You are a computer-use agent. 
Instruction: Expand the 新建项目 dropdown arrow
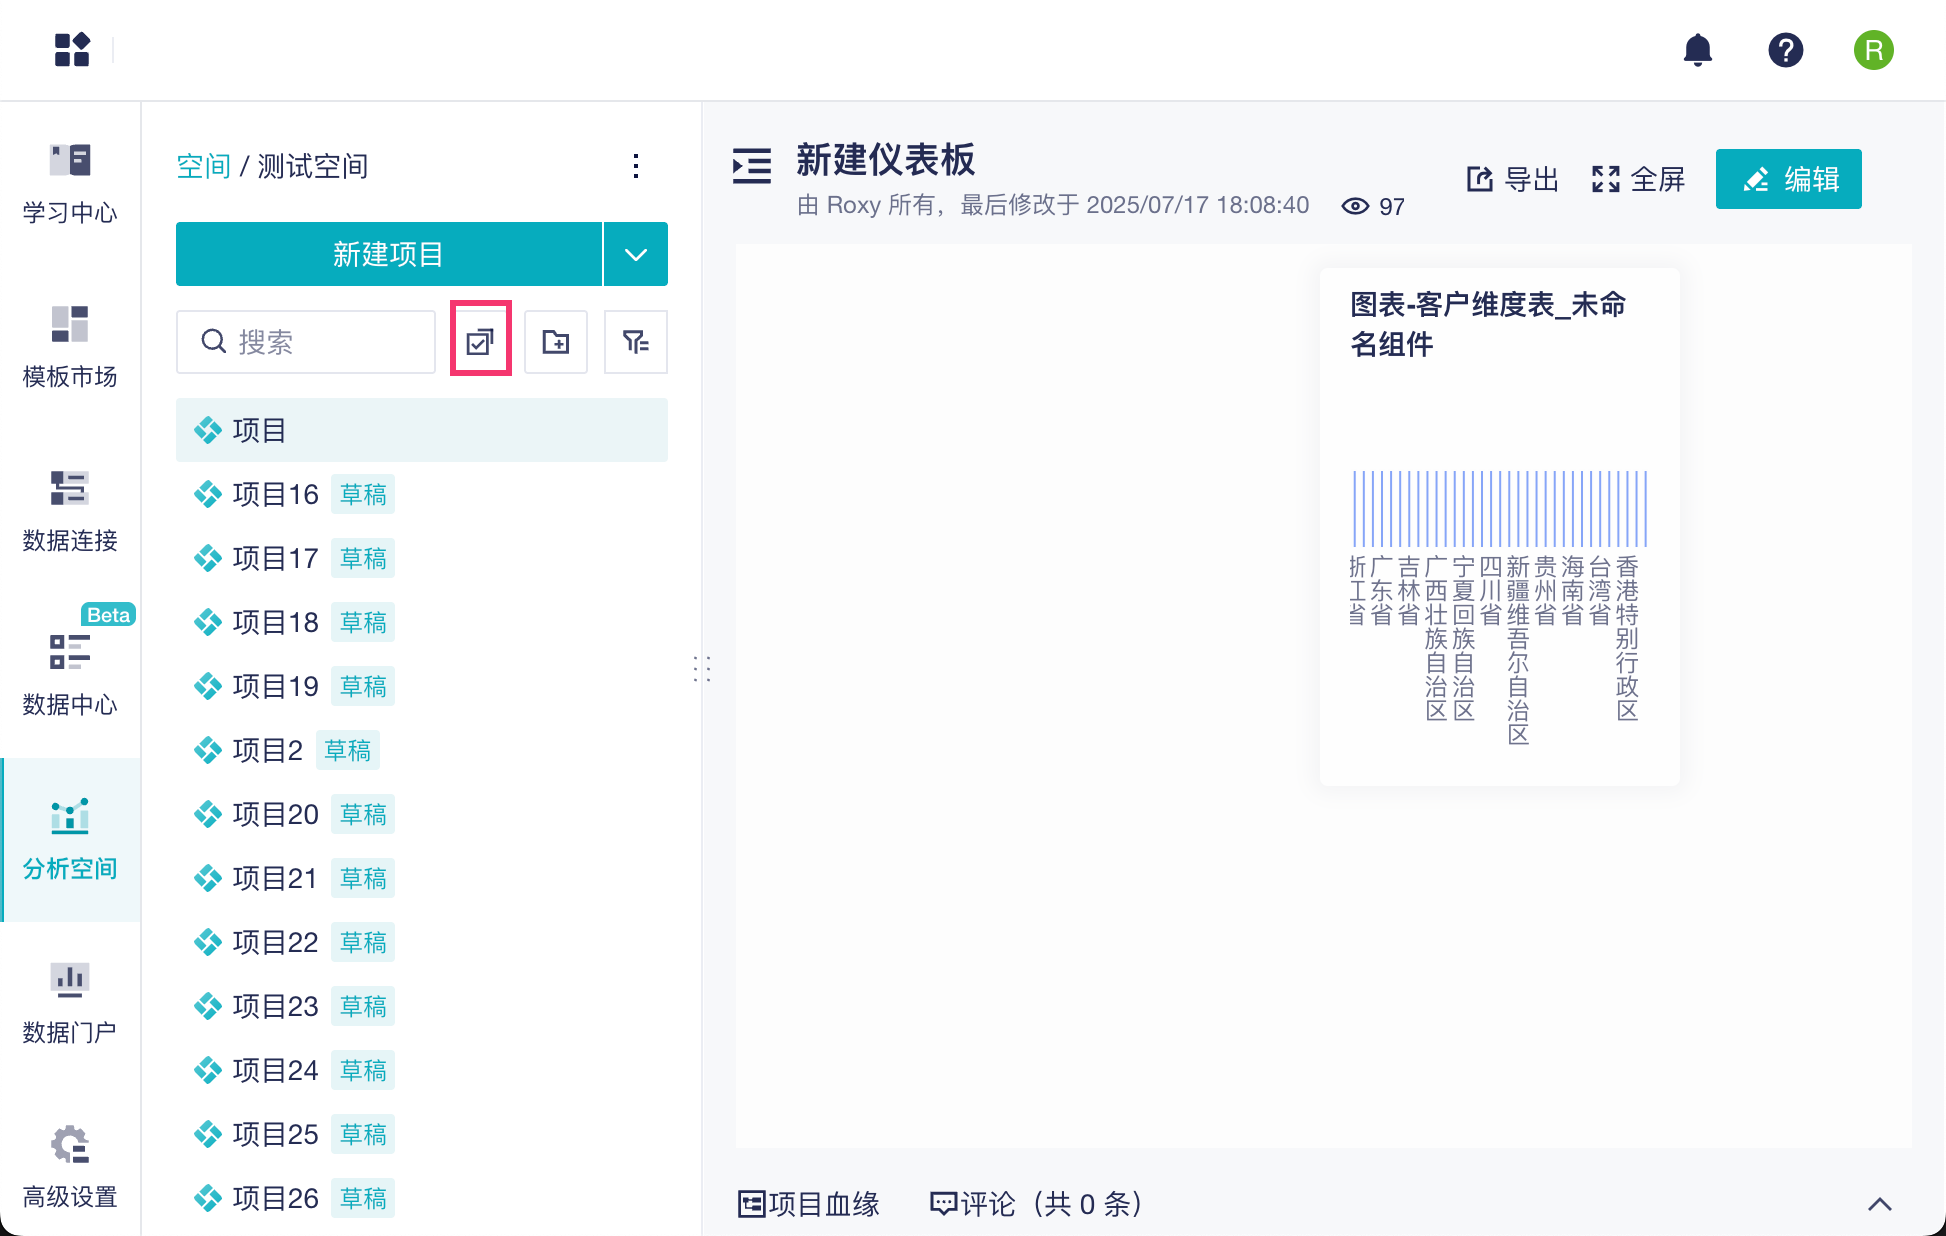(636, 254)
